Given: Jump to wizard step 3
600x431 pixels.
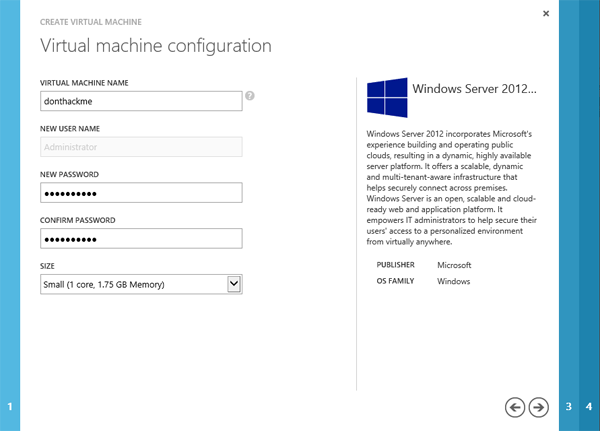Looking at the screenshot, I should (569, 406).
